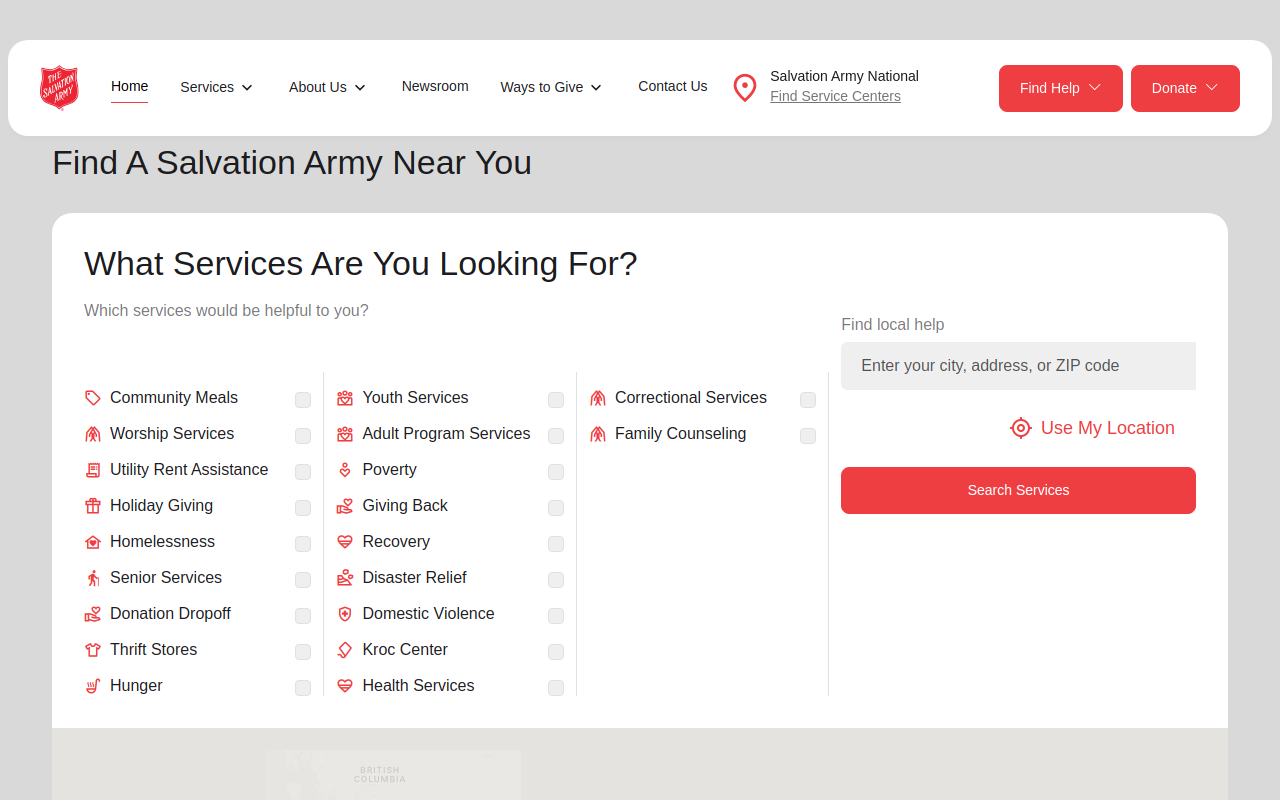
Task: Tick the Utility Rent Assistance checkbox
Action: click(303, 472)
